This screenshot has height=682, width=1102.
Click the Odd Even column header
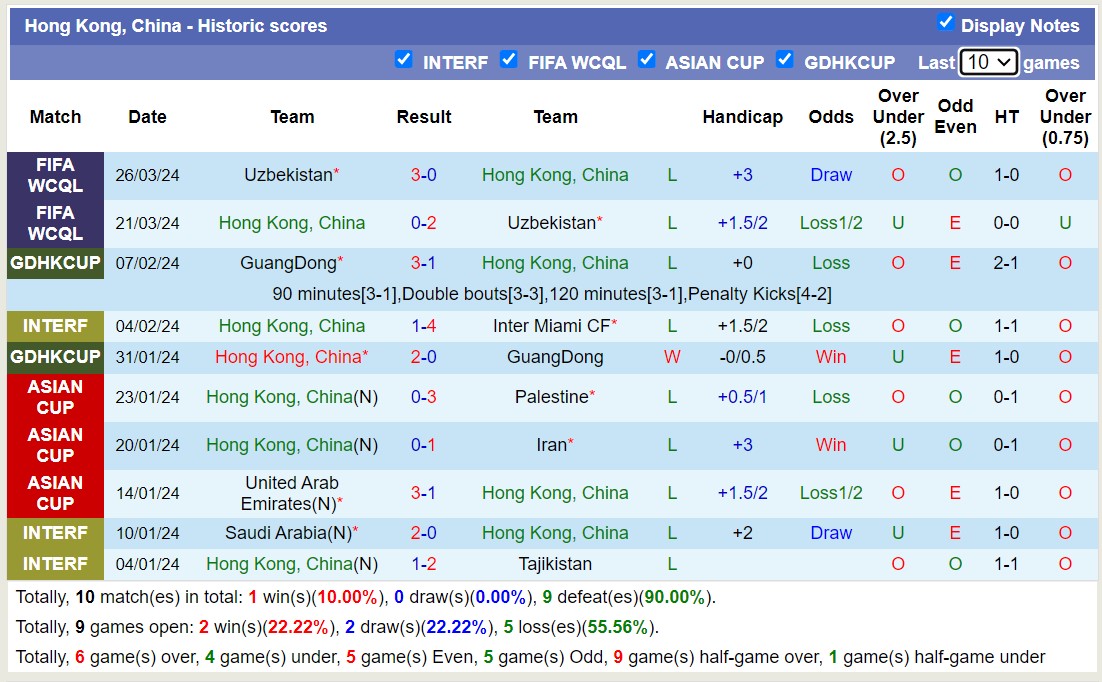point(955,117)
